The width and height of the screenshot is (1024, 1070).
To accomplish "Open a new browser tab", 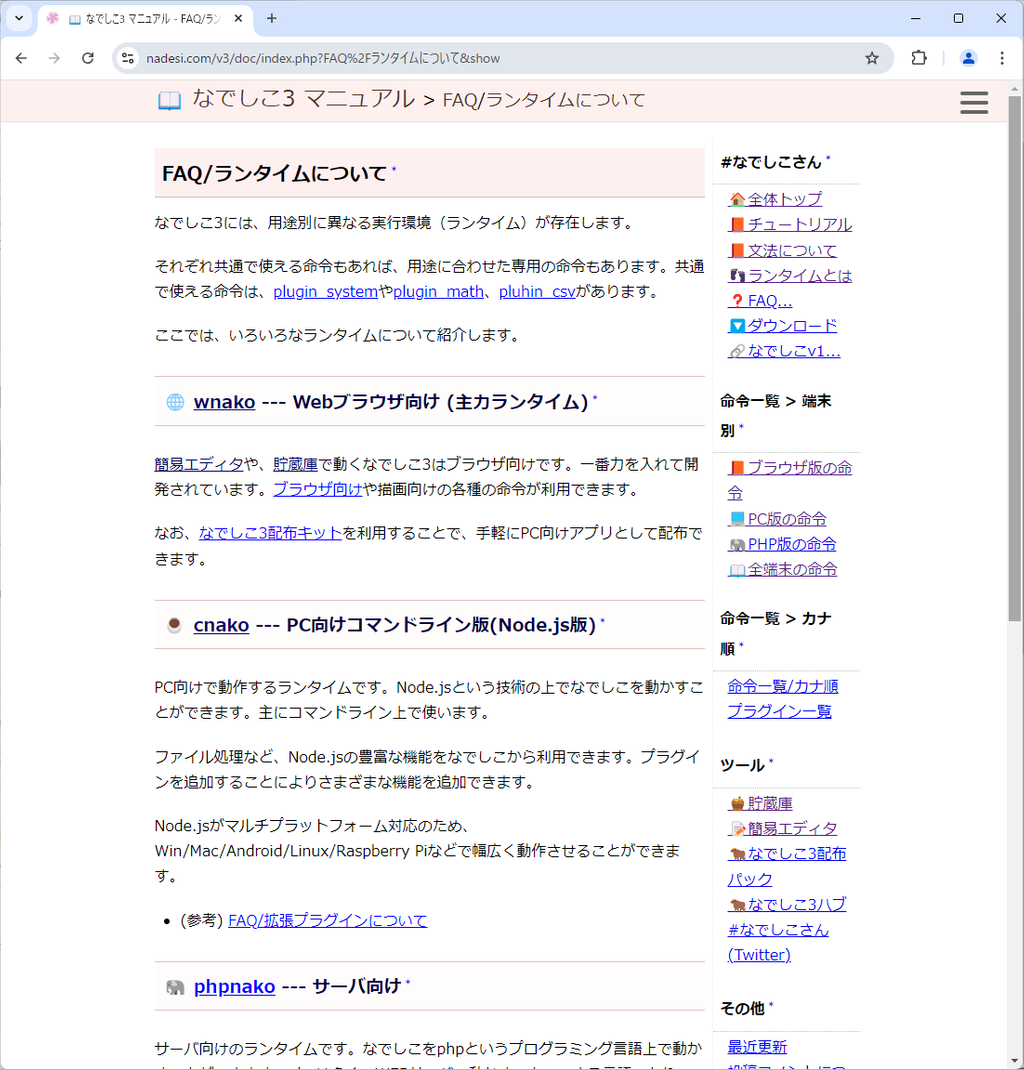I will pyautogui.click(x=272, y=18).
